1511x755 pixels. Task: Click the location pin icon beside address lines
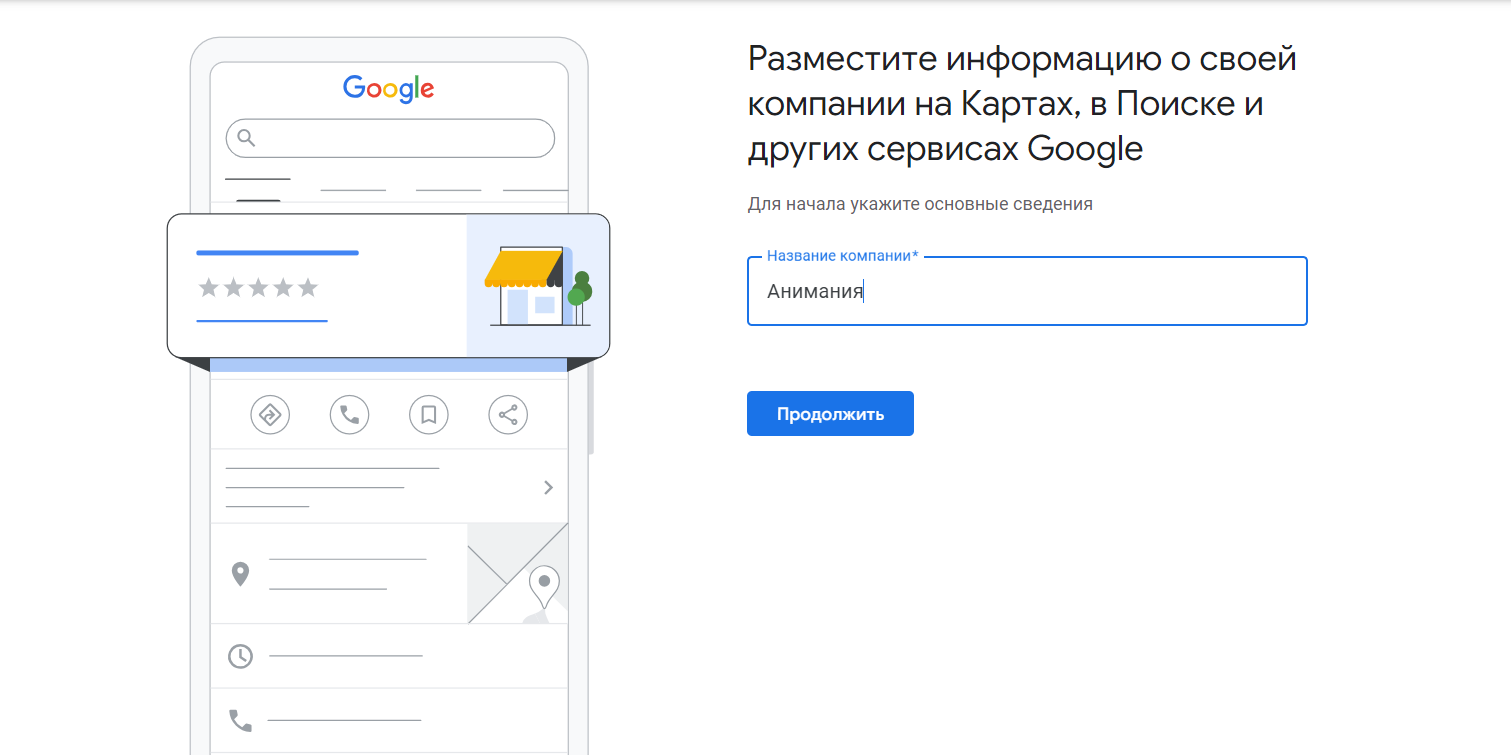pos(240,574)
